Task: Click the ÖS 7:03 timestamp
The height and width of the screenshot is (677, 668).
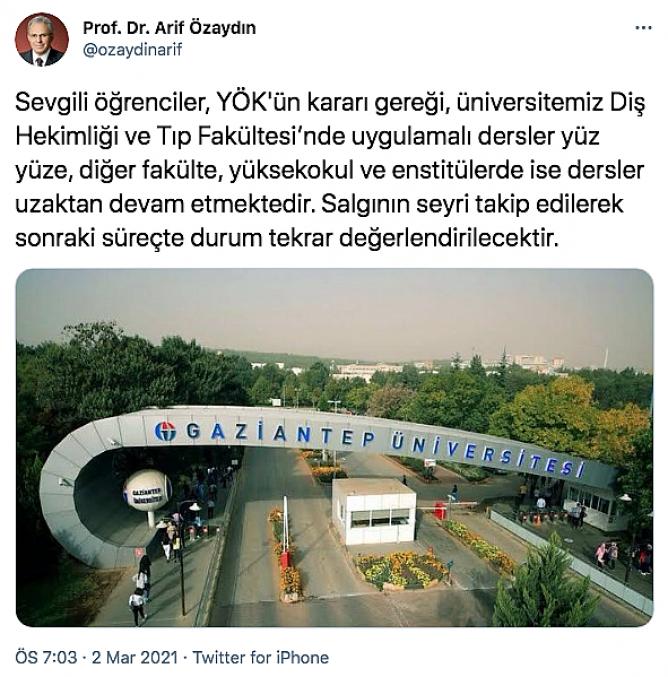Action: click(x=46, y=658)
